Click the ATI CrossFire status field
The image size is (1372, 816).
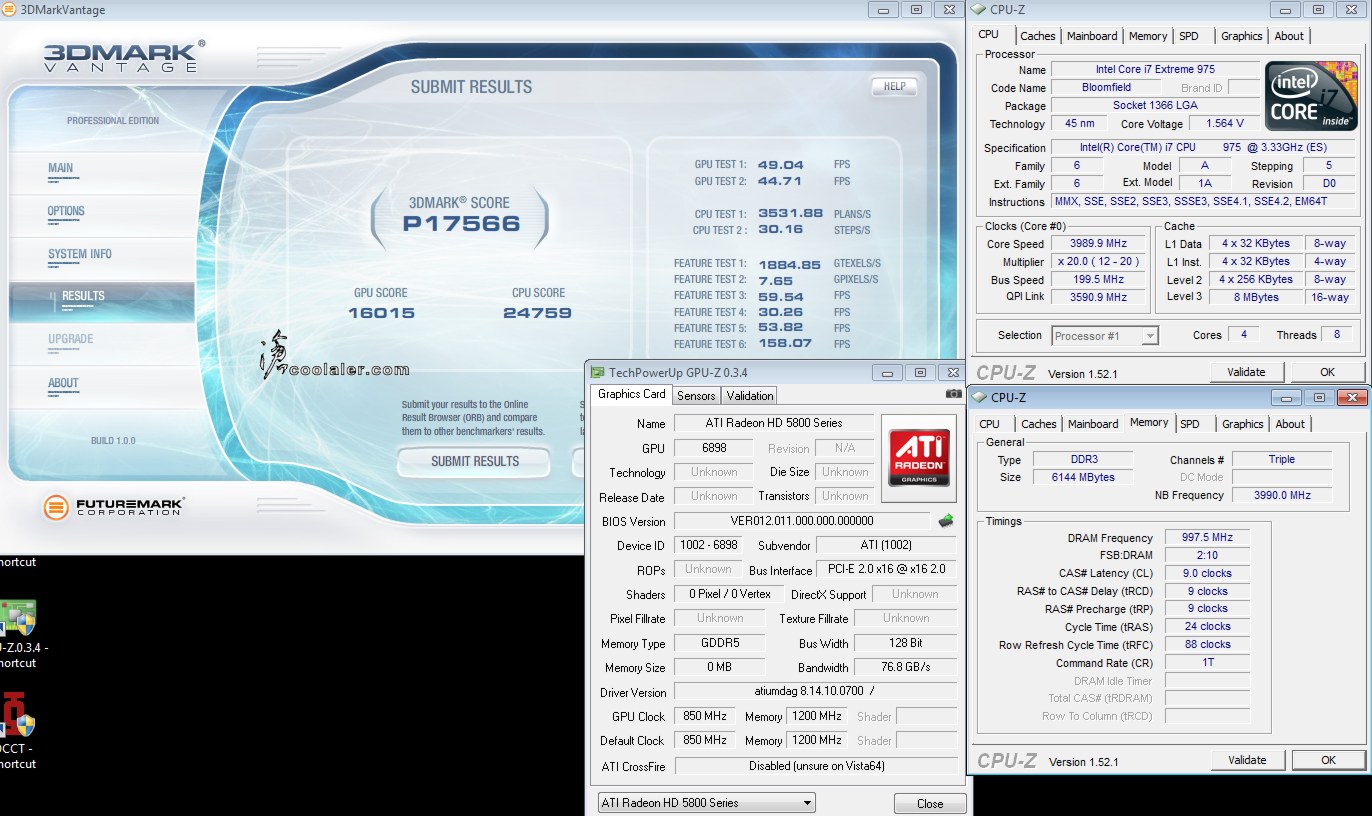pyautogui.click(x=815, y=766)
